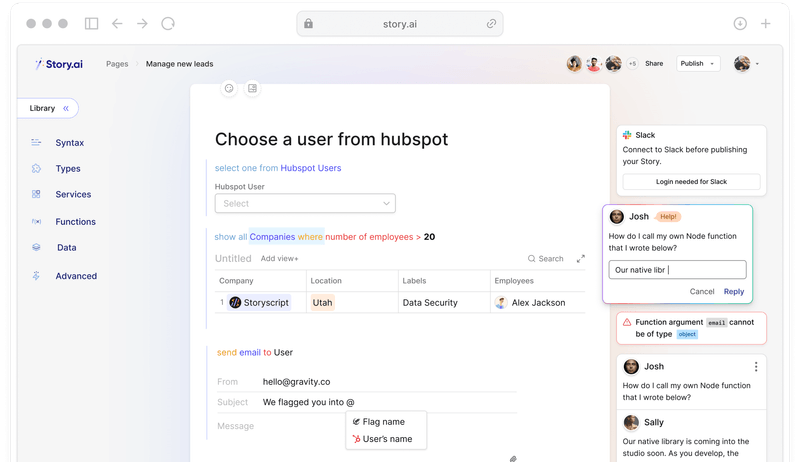Click the attachment paperclip icon
The width and height of the screenshot is (800, 462).
coord(513,458)
